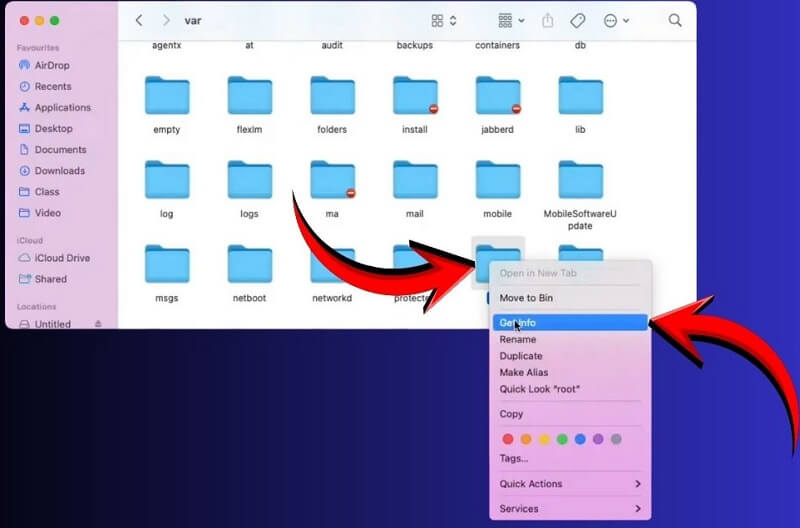Choose Rename in context menu
This screenshot has width=800, height=528.
[570, 339]
